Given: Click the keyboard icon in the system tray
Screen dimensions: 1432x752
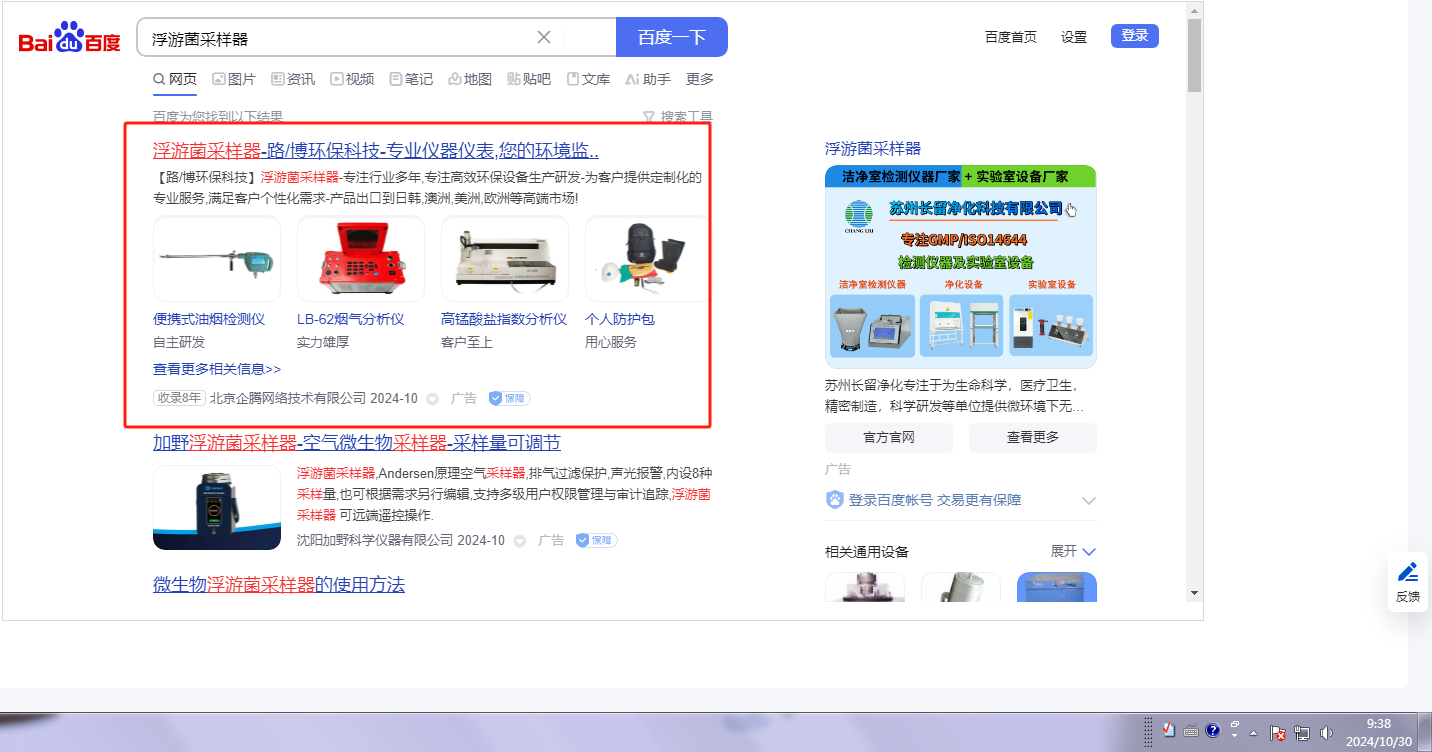Looking at the screenshot, I should pos(1191,731).
